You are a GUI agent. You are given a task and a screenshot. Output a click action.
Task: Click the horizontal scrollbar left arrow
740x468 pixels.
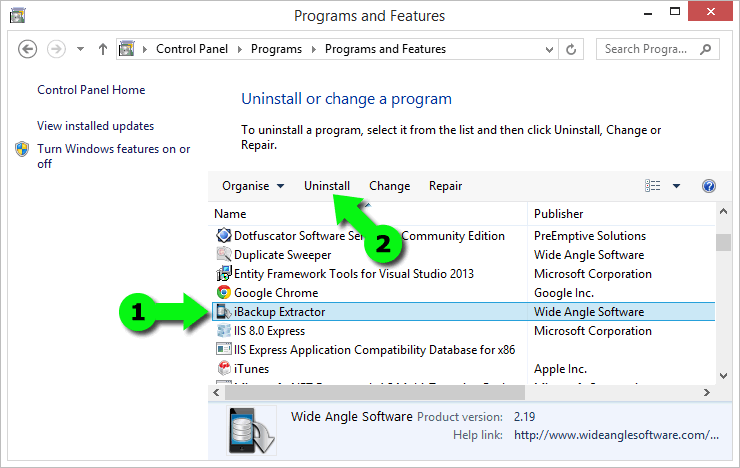216,393
